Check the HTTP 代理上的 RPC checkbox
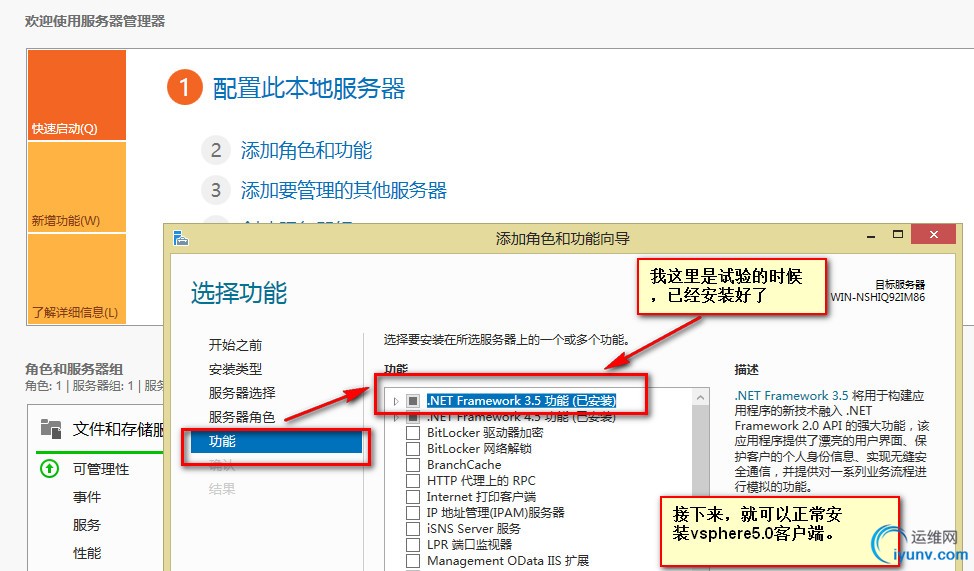Image resolution: width=974 pixels, height=571 pixels. [x=412, y=480]
